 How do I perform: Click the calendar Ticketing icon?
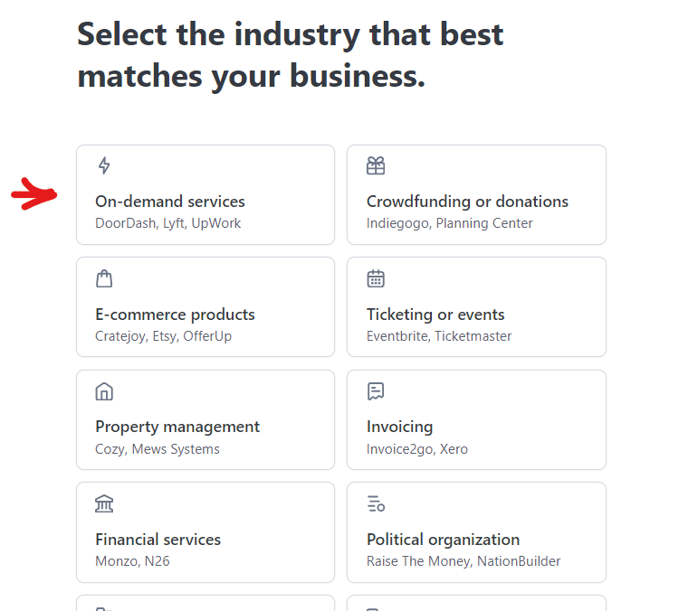click(376, 279)
